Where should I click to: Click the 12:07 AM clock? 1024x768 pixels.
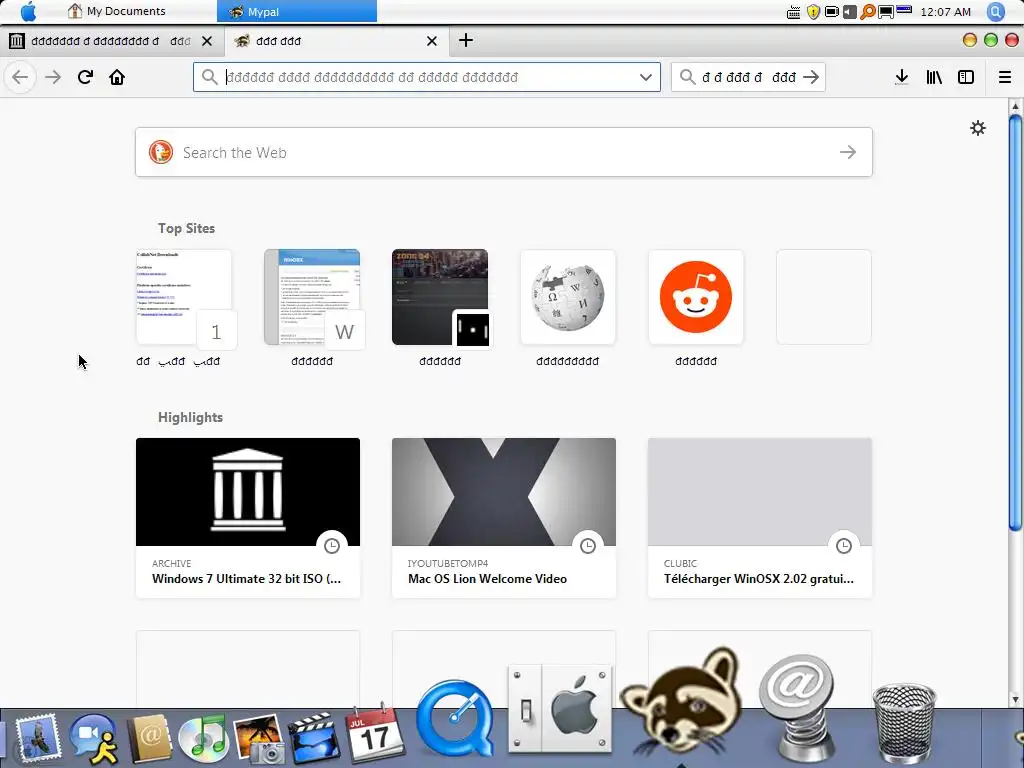pos(945,12)
